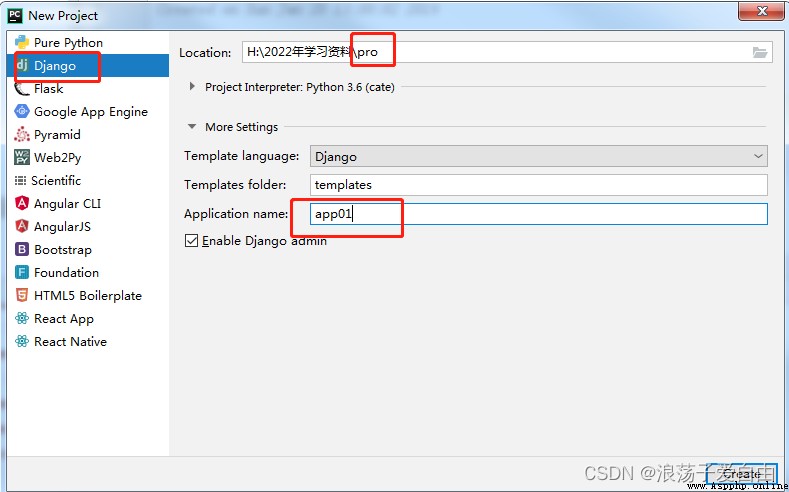
Task: Choose the Scientific label
Action: 56,180
